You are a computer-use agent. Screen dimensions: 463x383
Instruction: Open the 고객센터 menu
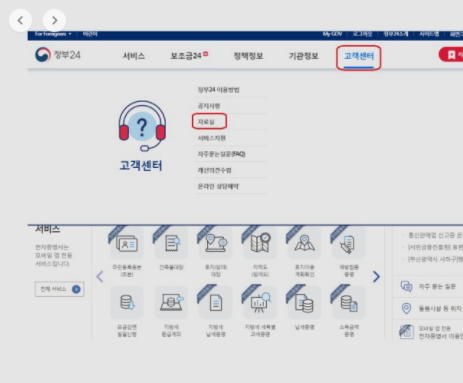click(359, 56)
